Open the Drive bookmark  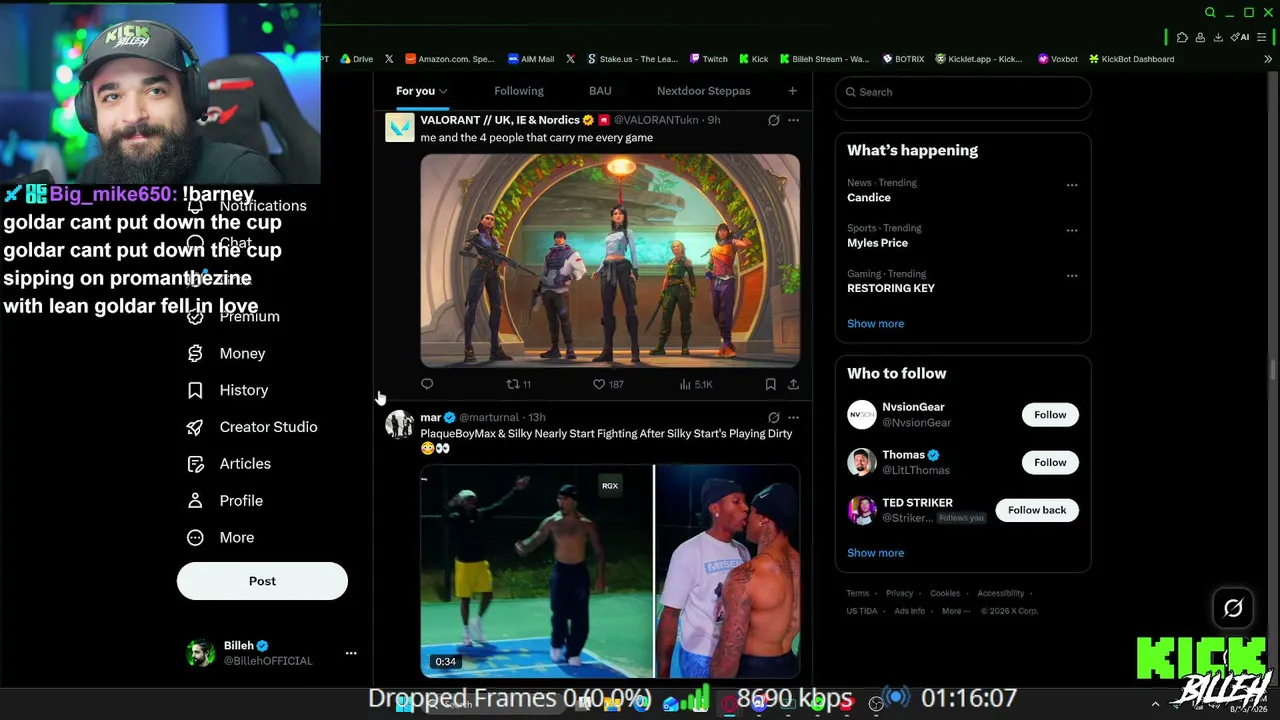pyautogui.click(x=356, y=59)
